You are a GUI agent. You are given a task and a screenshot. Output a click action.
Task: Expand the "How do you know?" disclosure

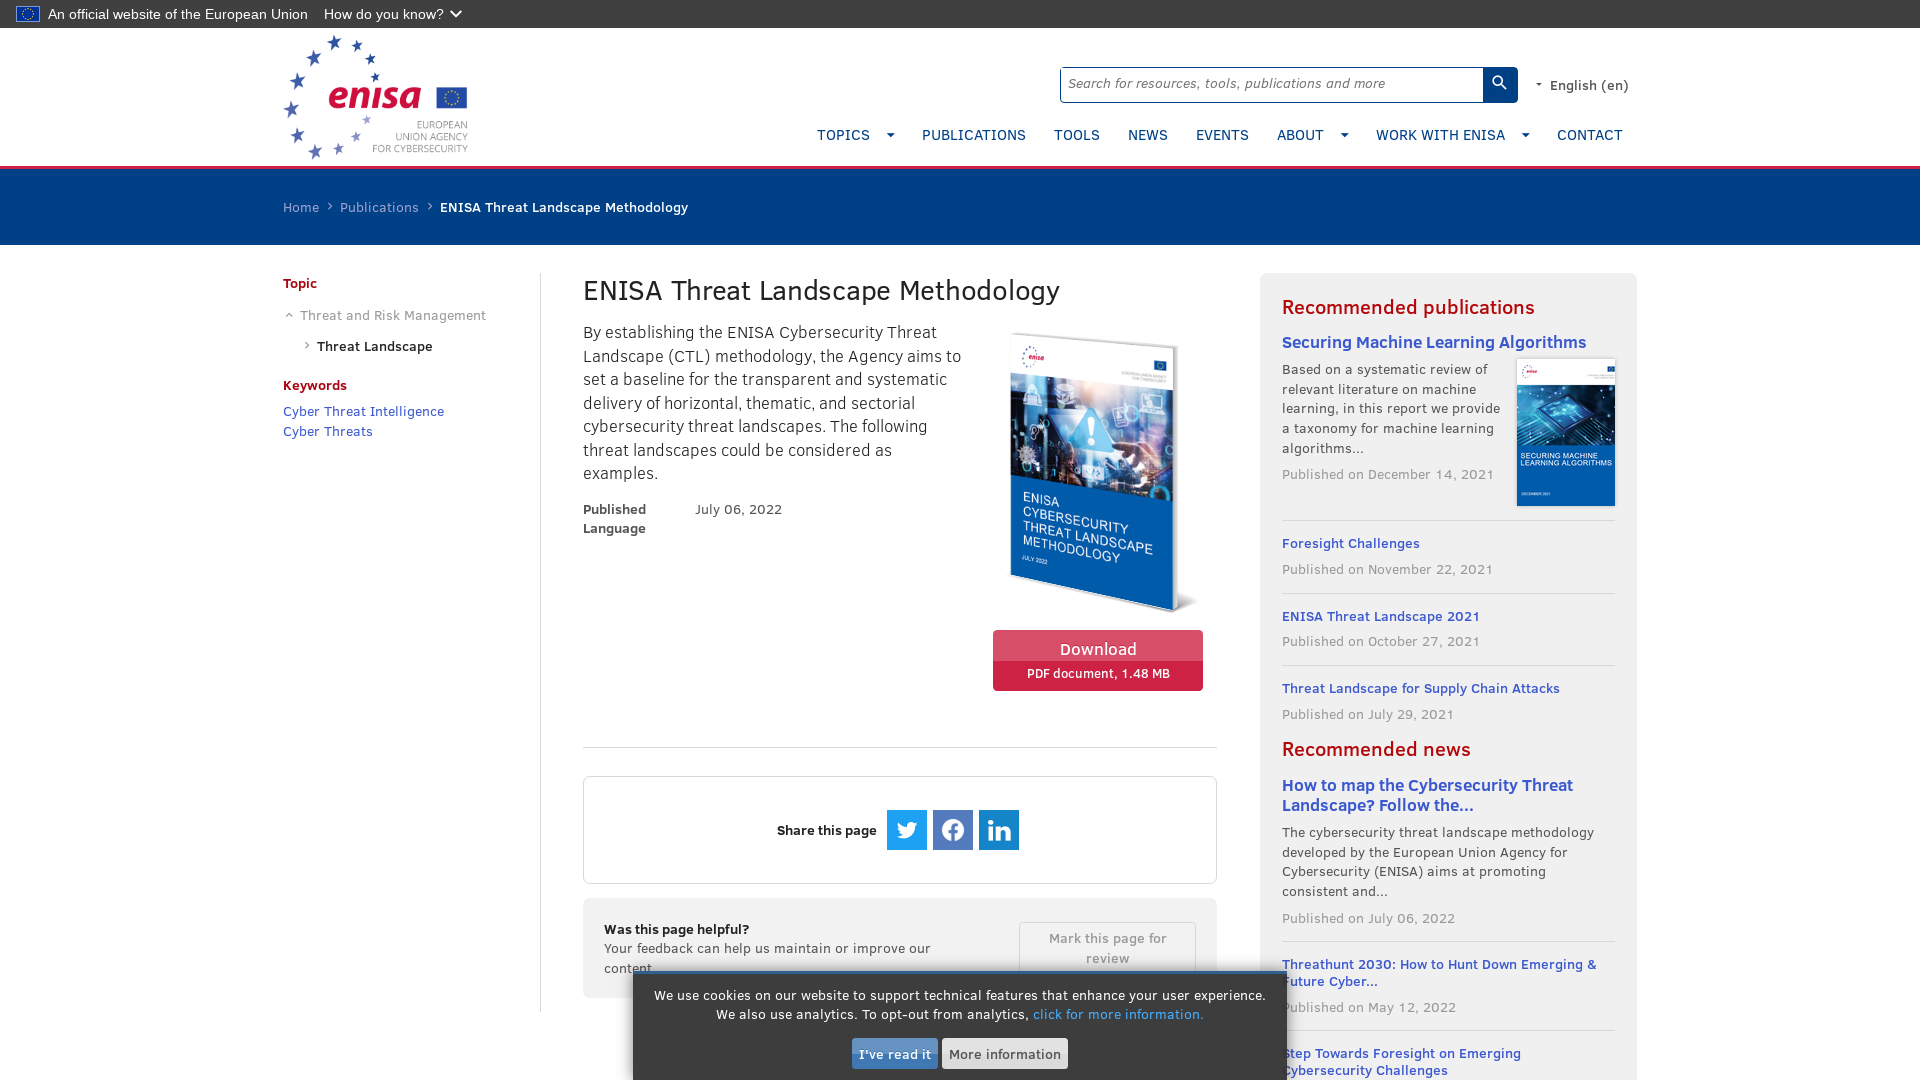tap(392, 14)
